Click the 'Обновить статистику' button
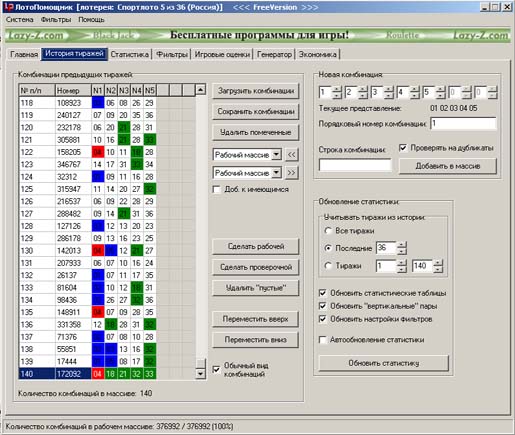 click(x=384, y=363)
